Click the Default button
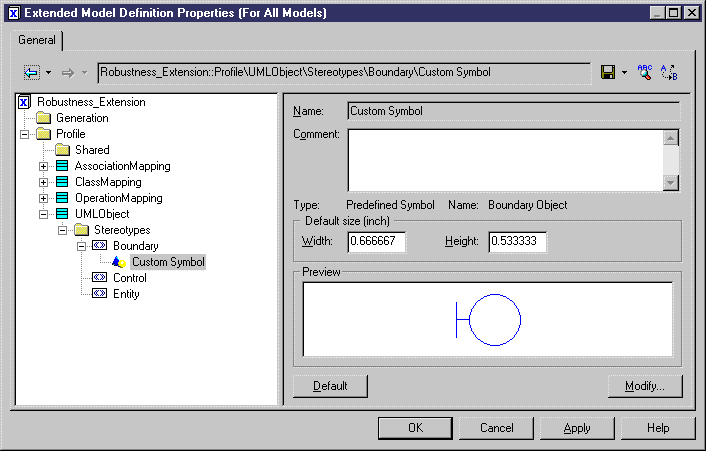Screen dimensions: 706x451 (330, 386)
